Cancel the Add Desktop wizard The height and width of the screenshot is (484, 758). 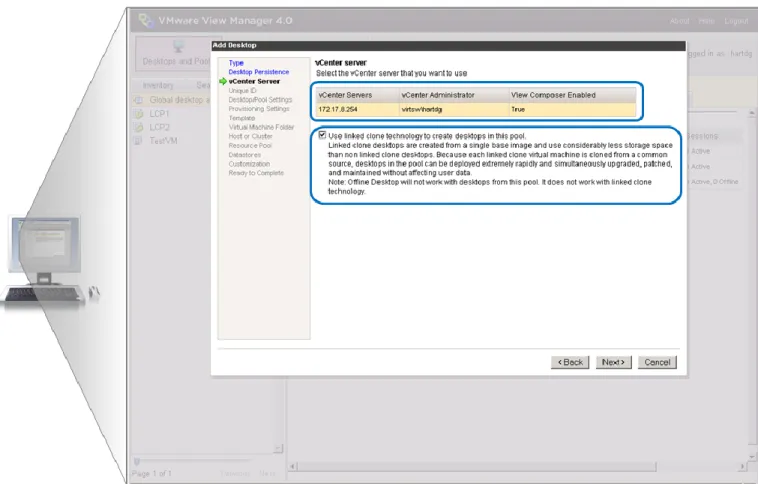(x=657, y=362)
